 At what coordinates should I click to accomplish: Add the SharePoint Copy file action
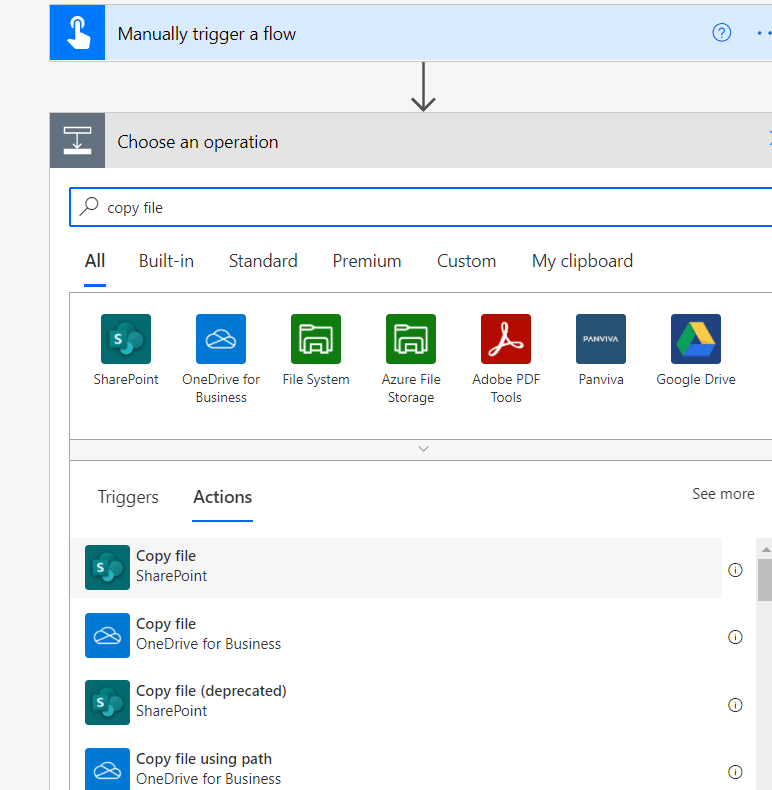(397, 568)
